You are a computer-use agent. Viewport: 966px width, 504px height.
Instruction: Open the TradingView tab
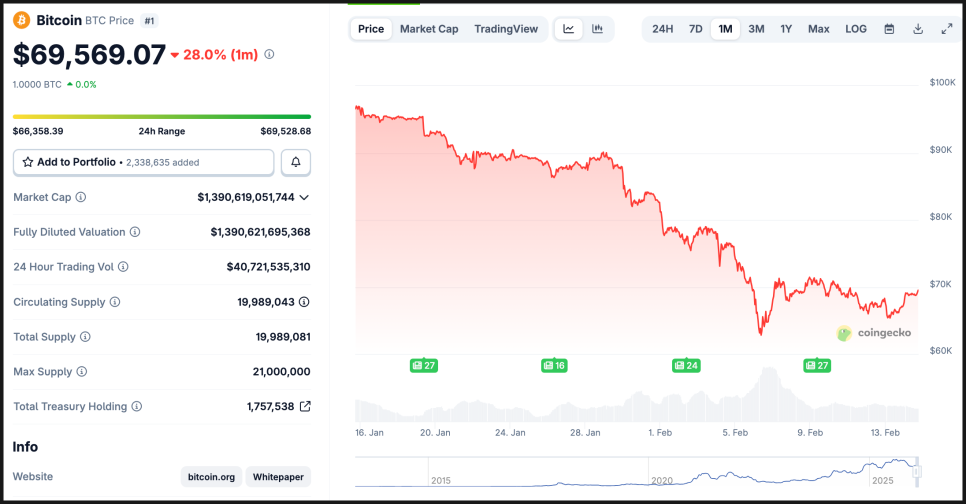[x=506, y=29]
